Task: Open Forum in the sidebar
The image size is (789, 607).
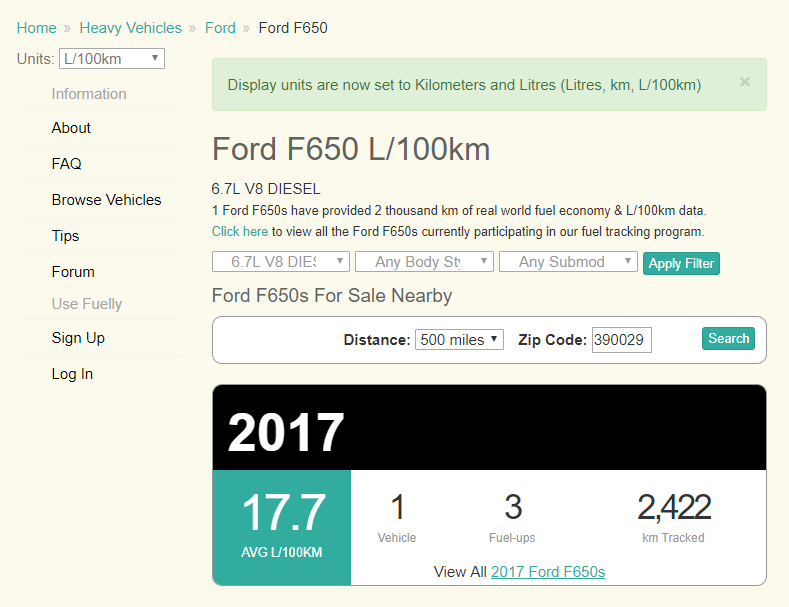Action: [73, 272]
